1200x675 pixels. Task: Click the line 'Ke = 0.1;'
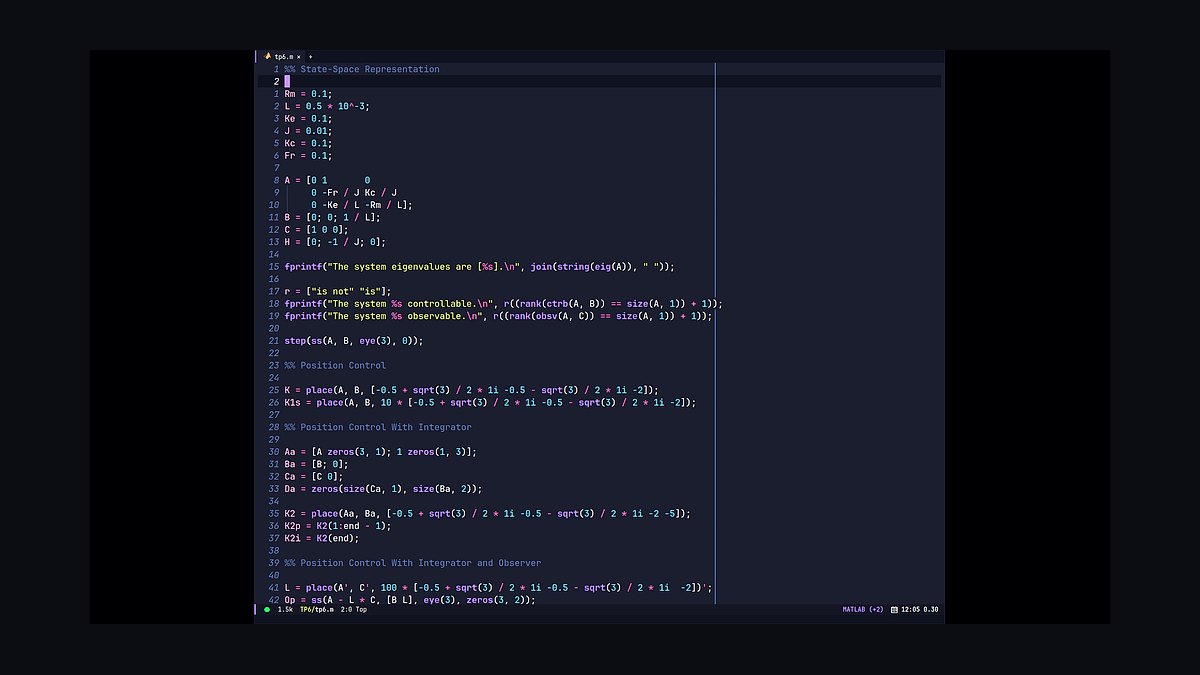[x=308, y=118]
